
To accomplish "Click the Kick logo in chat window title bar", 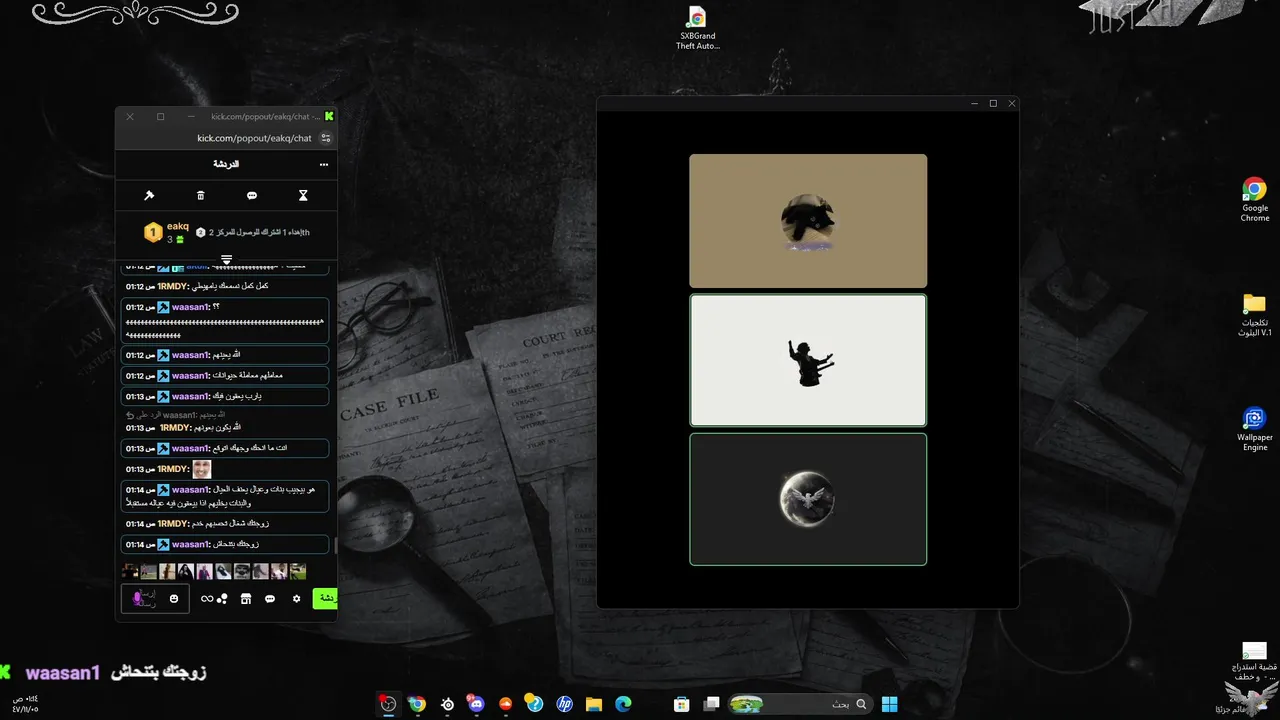I will [x=329, y=116].
